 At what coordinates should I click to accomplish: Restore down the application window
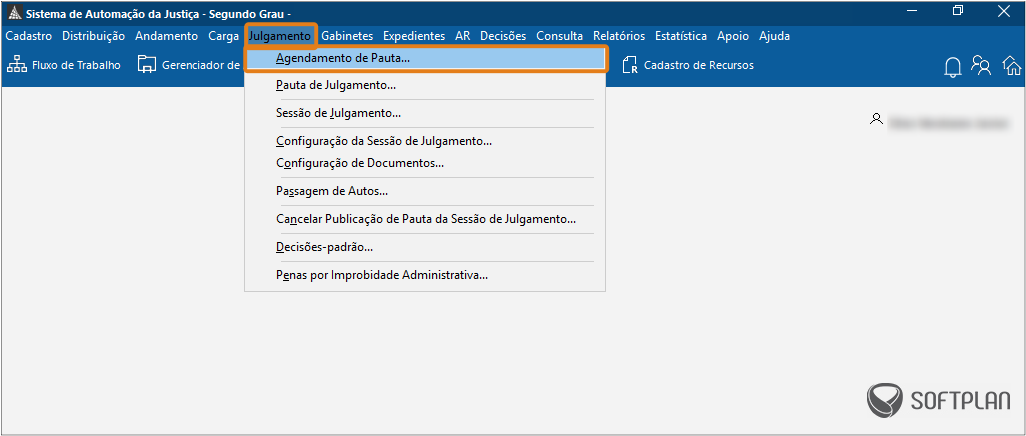(958, 10)
